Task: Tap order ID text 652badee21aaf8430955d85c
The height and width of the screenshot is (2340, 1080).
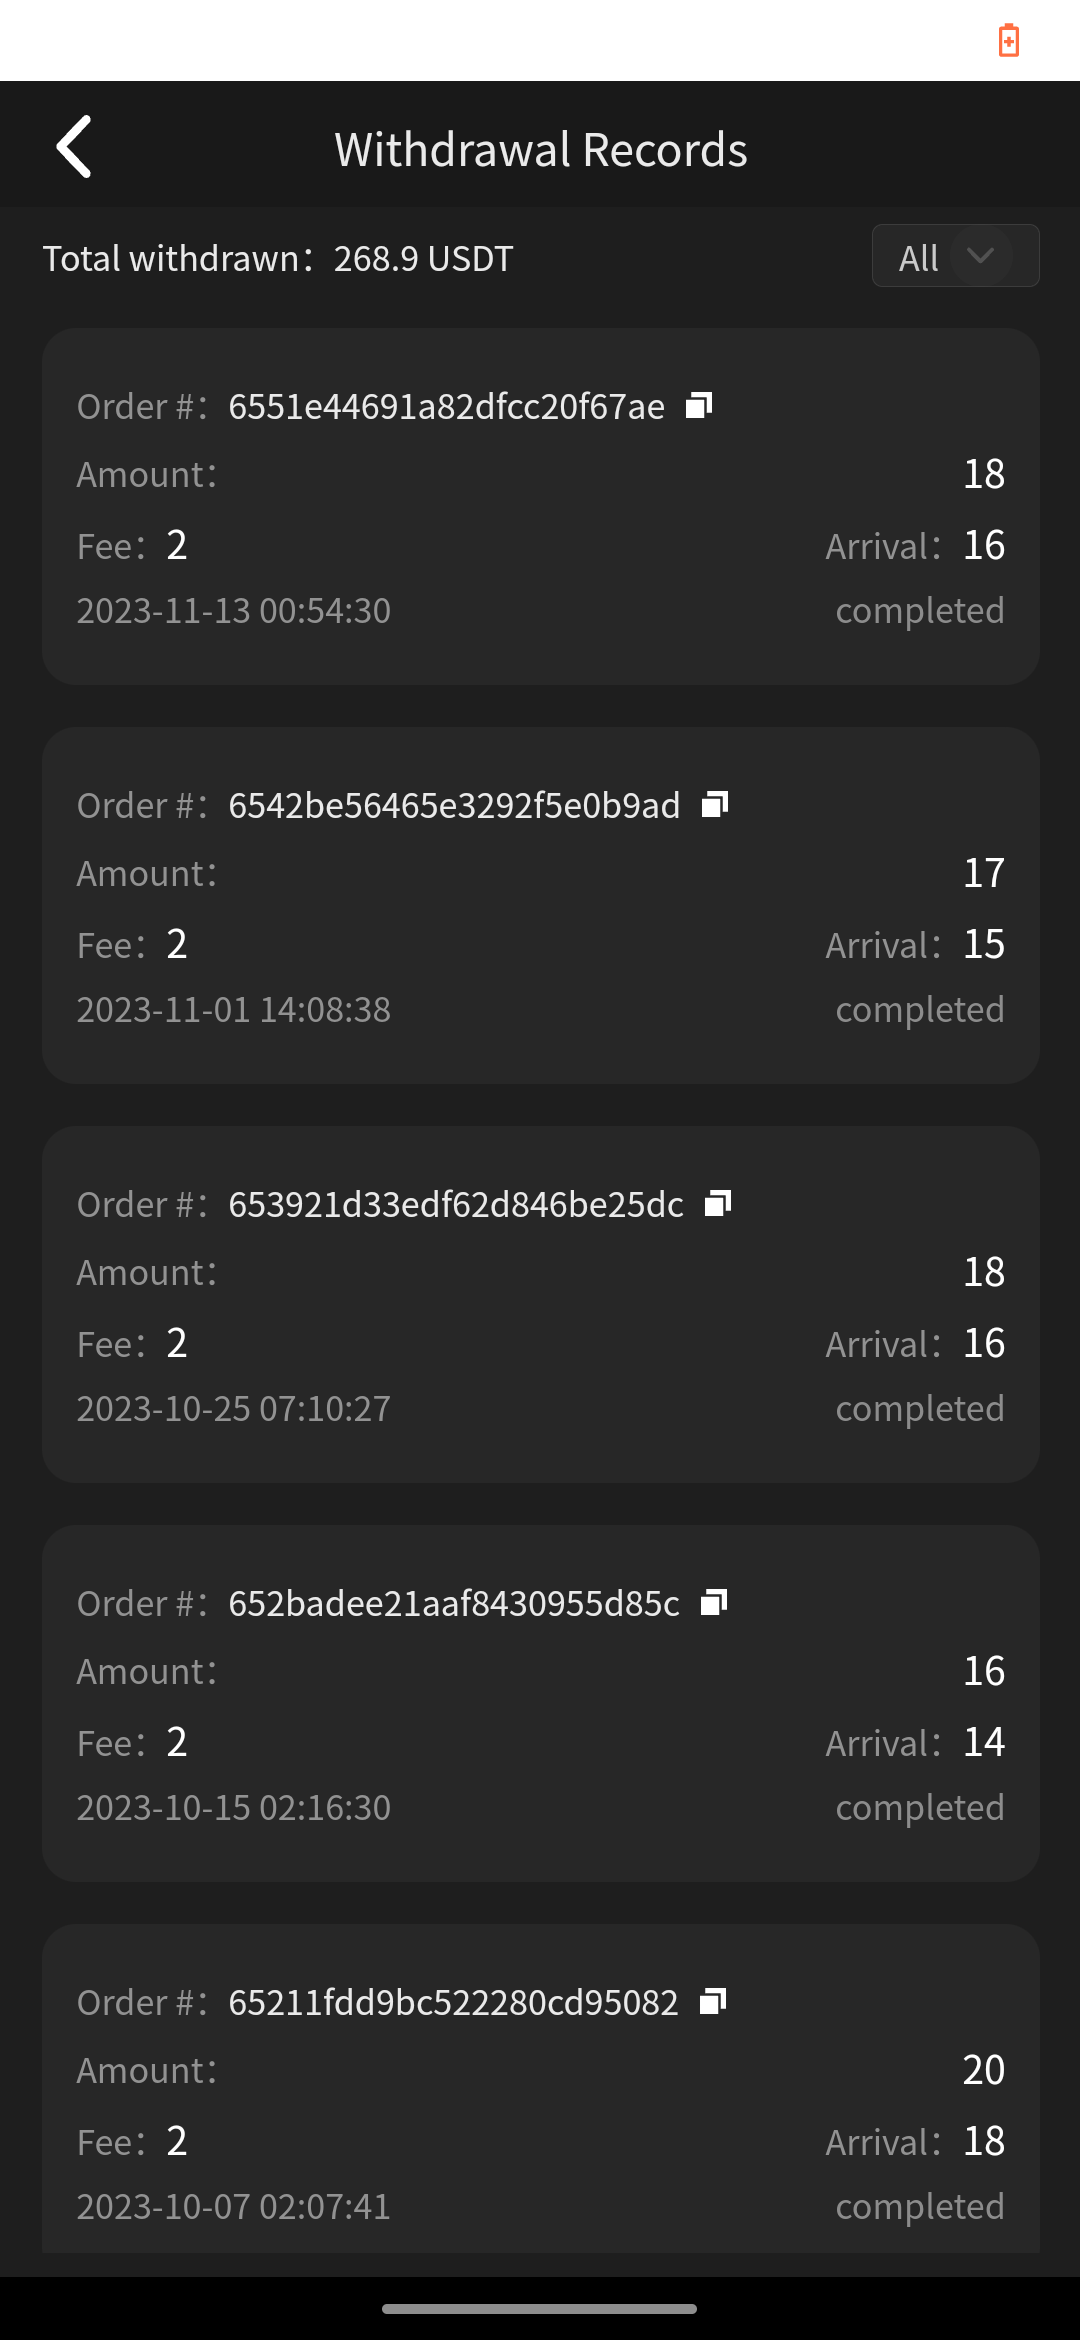Action: (x=454, y=1604)
